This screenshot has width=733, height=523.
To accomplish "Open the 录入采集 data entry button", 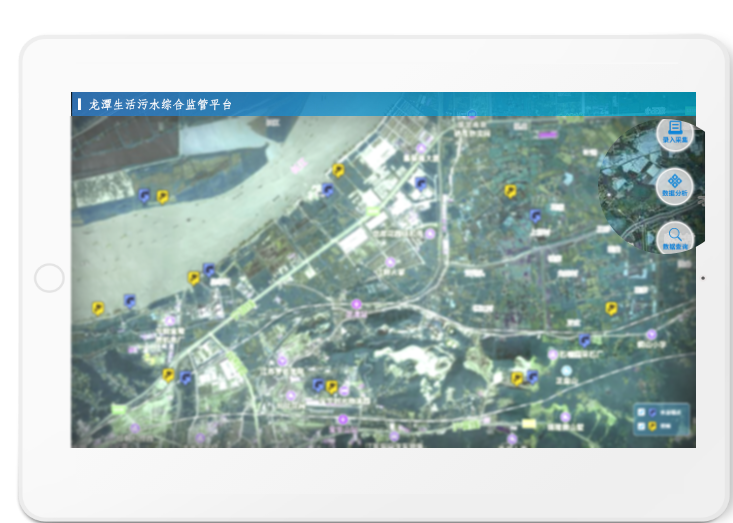I will pos(675,134).
